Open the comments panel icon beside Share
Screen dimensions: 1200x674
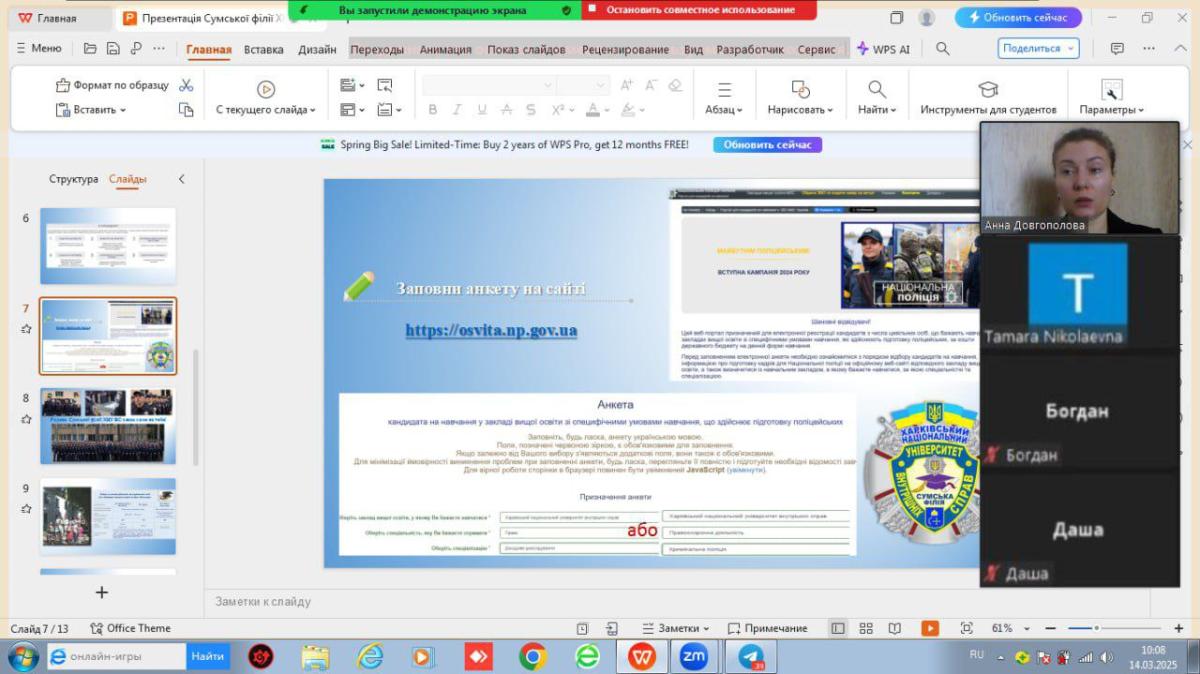click(1117, 48)
